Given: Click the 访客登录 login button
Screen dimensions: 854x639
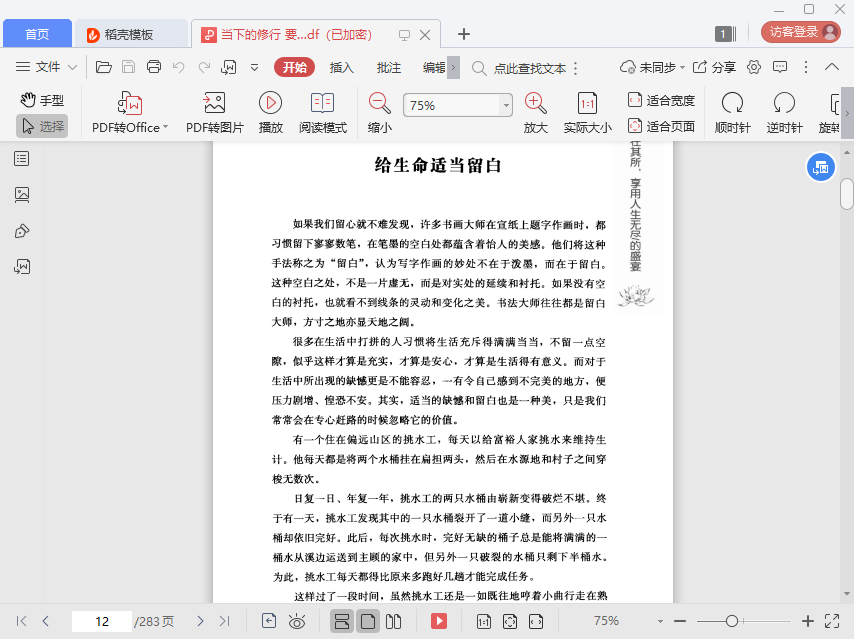Looking at the screenshot, I should point(801,32).
